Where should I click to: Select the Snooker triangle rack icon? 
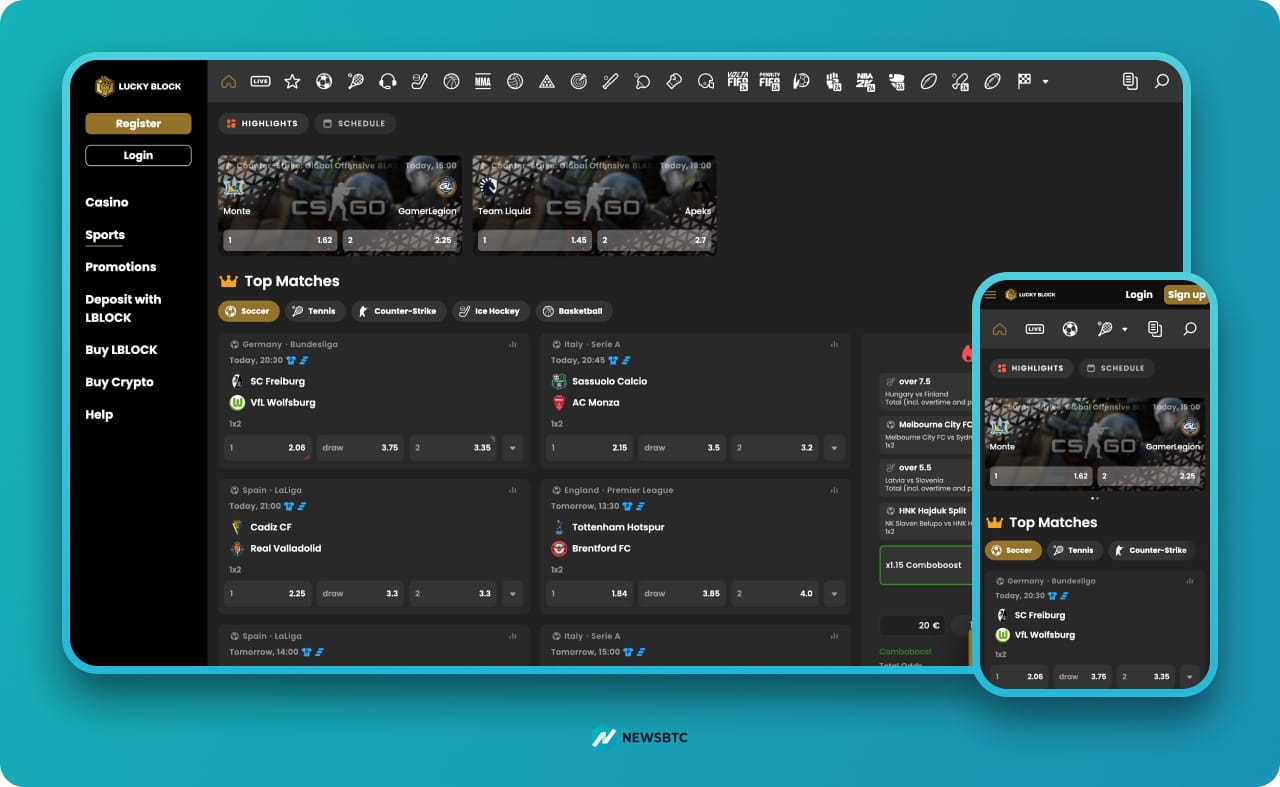point(547,81)
